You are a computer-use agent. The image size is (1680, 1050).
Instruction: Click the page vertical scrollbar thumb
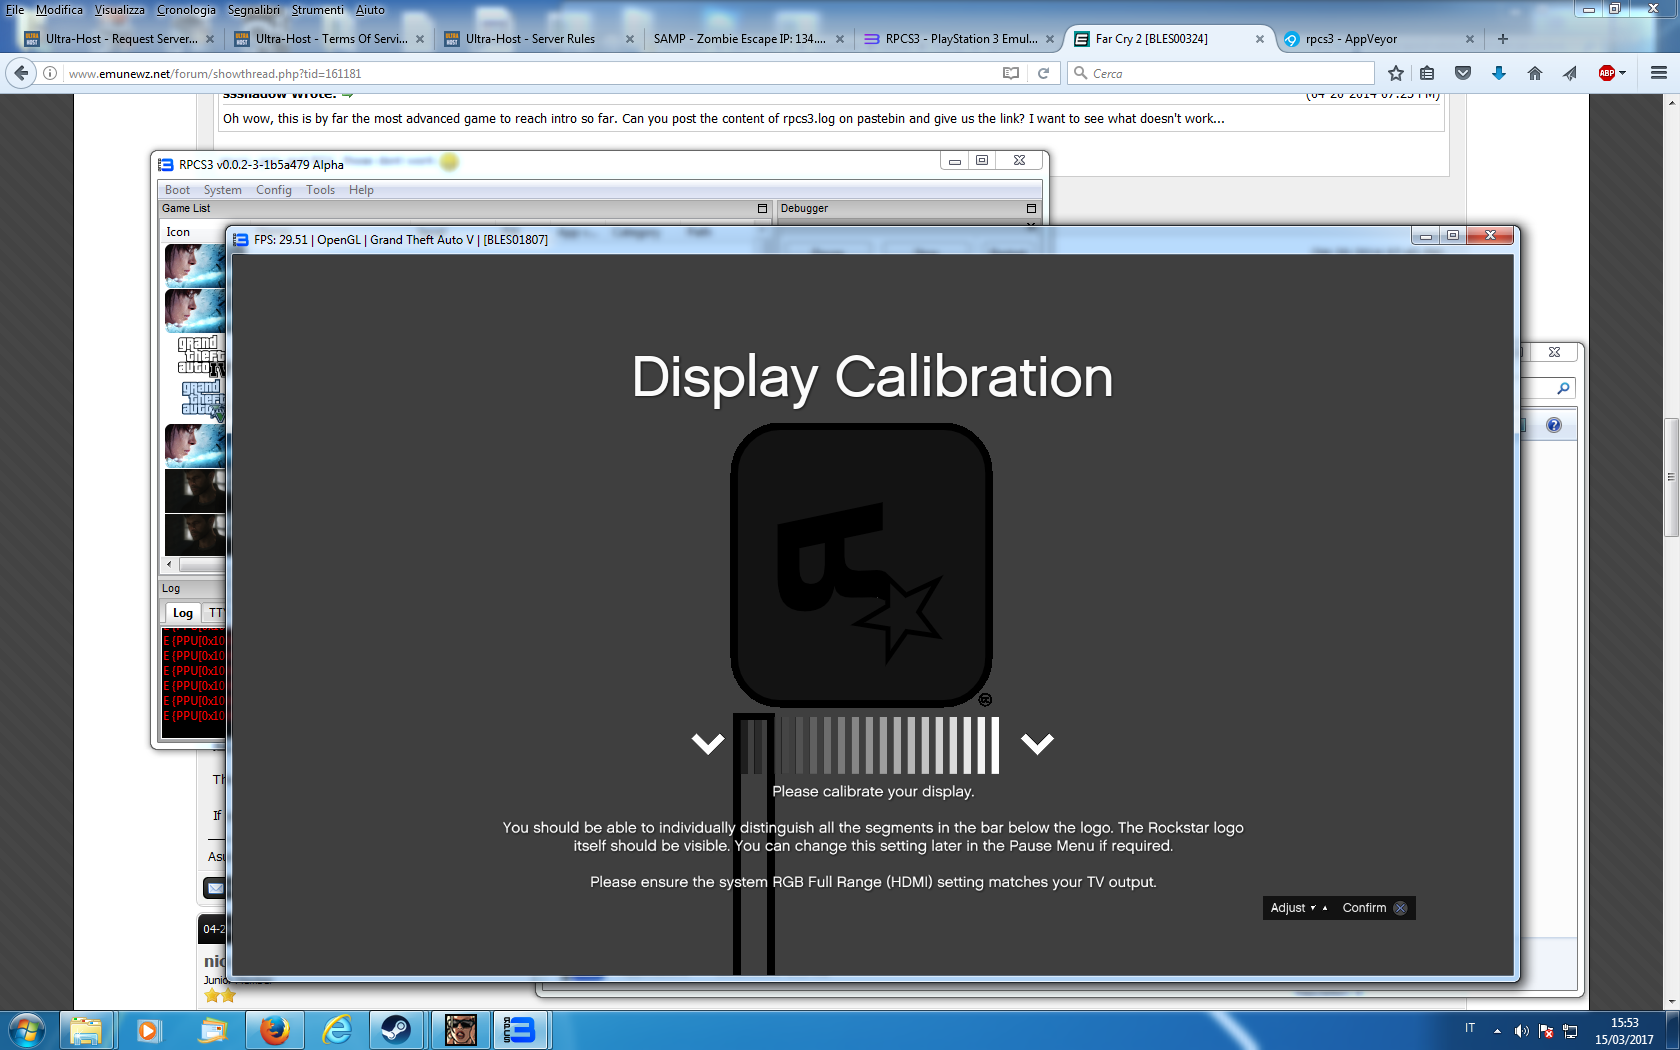click(1671, 478)
